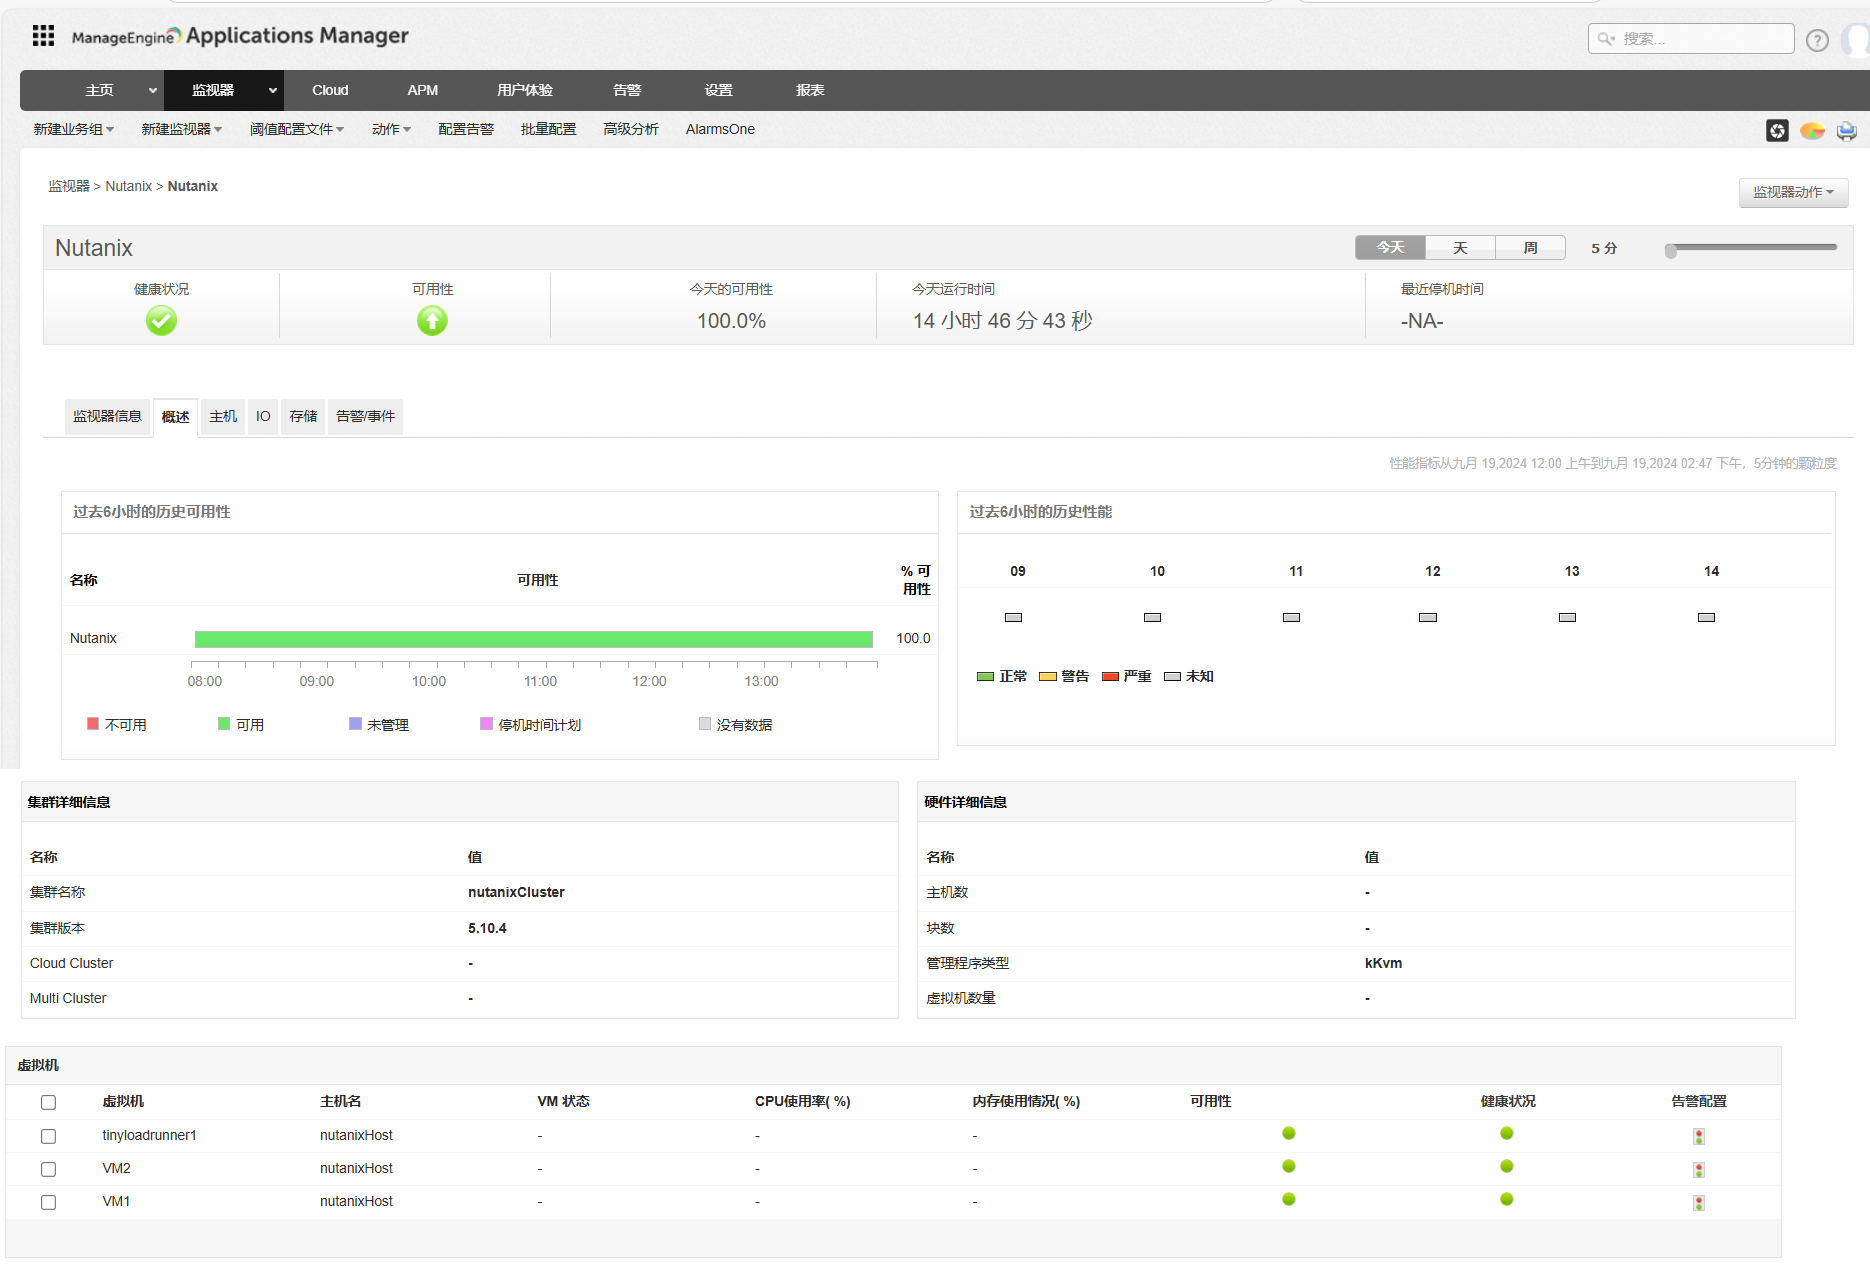The image size is (1870, 1272).
Task: Open the user profile avatar
Action: (1857, 40)
